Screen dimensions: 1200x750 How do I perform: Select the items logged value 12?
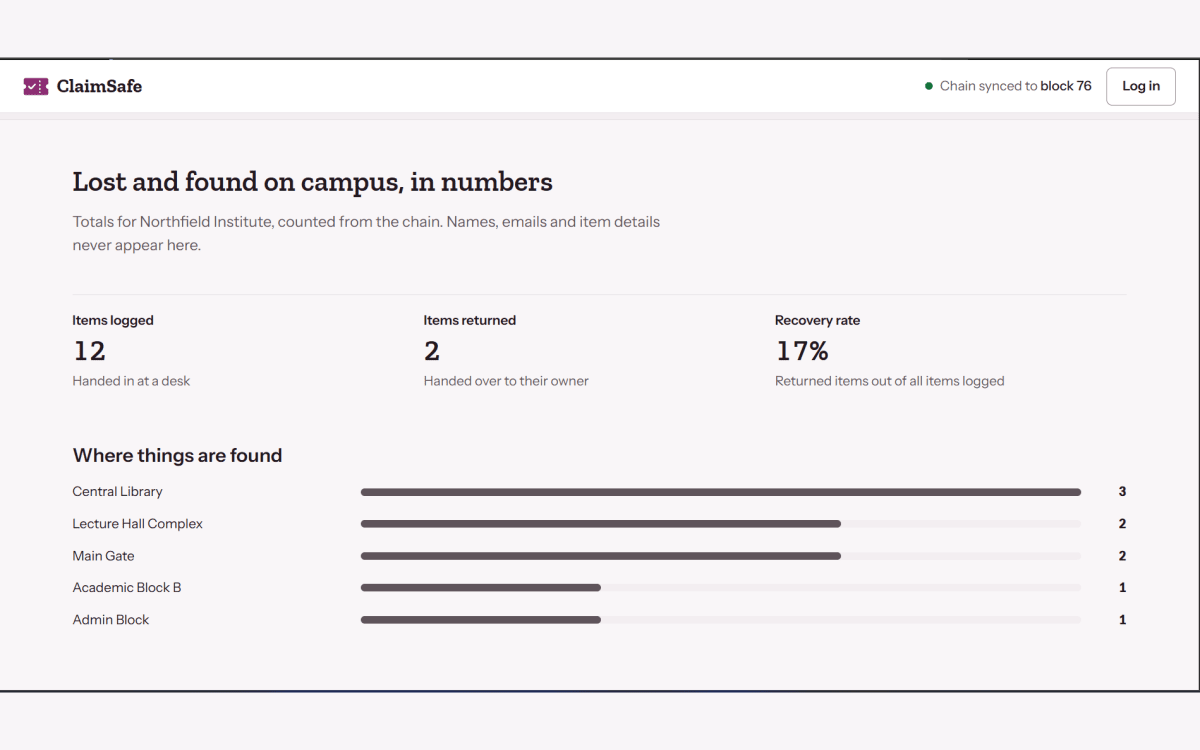(x=90, y=351)
